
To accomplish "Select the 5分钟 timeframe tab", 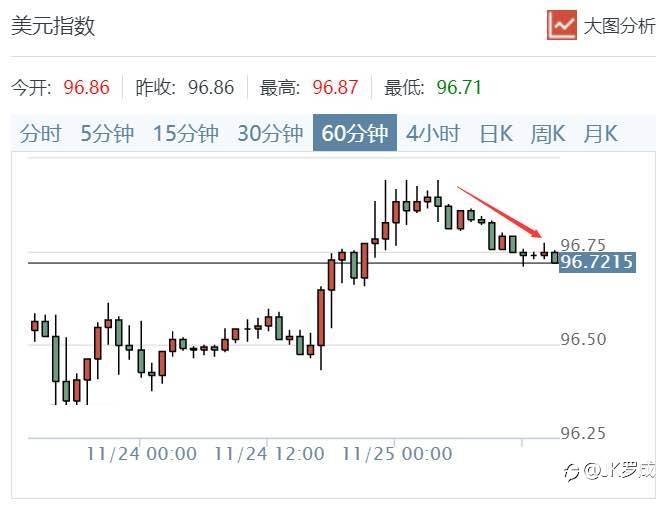I will click(107, 133).
